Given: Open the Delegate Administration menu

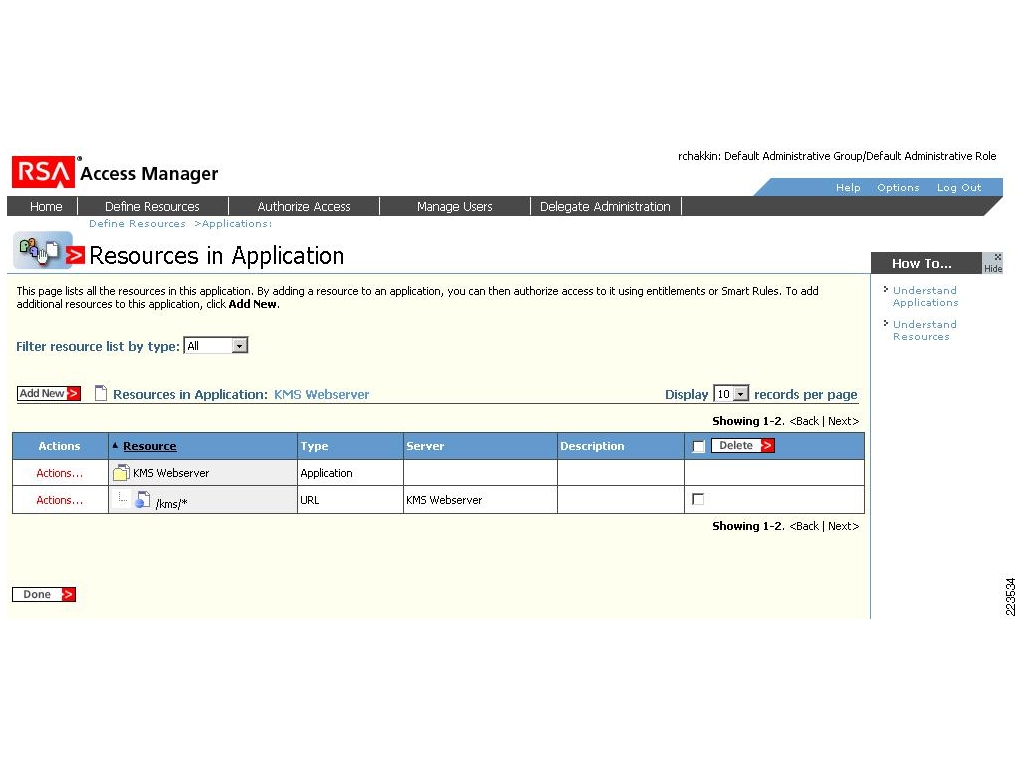Looking at the screenshot, I should pyautogui.click(x=605, y=206).
